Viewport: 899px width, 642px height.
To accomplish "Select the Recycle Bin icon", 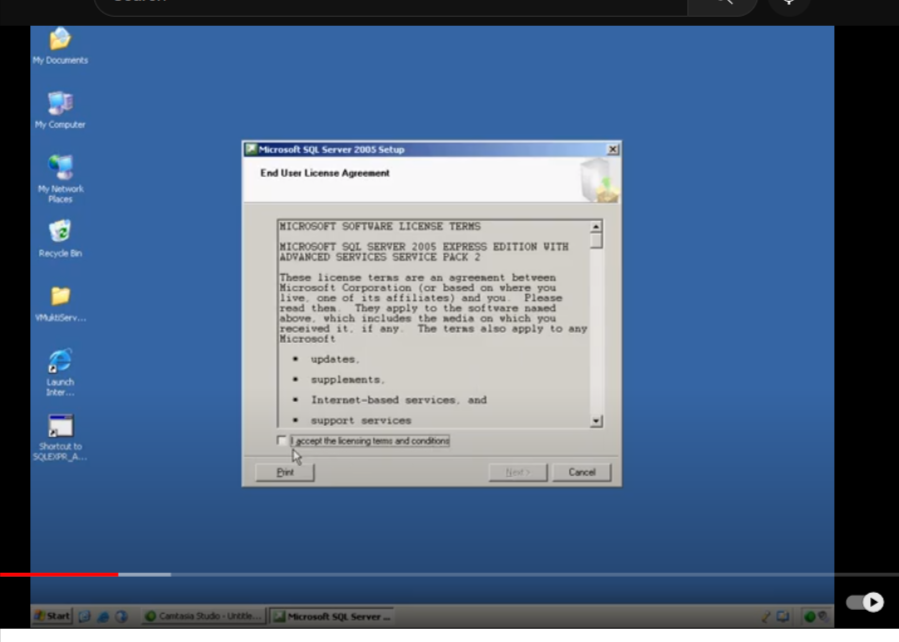I will (x=60, y=238).
